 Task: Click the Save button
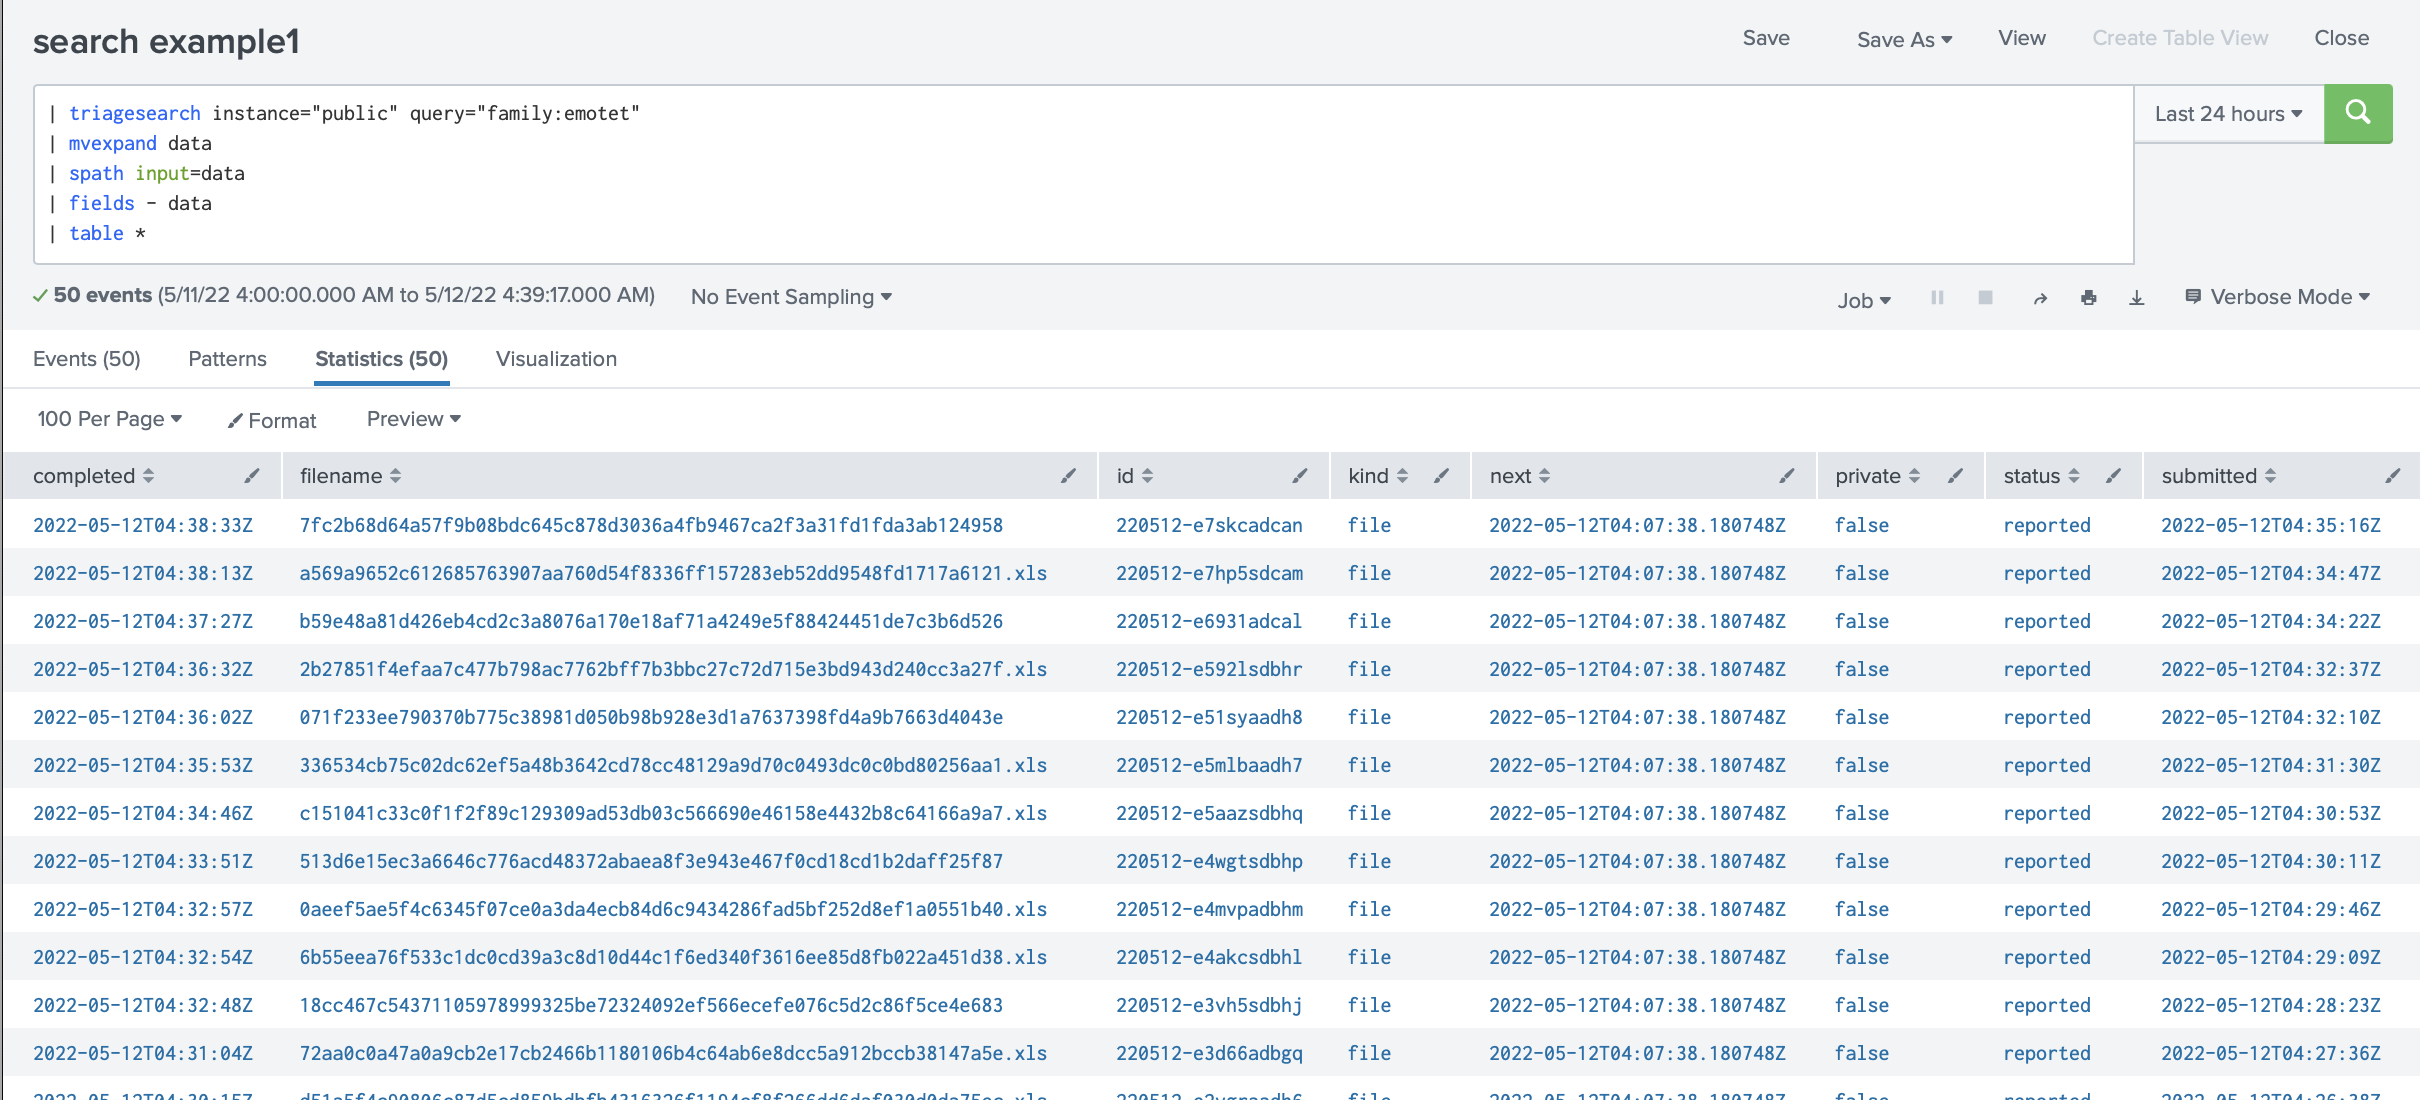tap(1766, 38)
